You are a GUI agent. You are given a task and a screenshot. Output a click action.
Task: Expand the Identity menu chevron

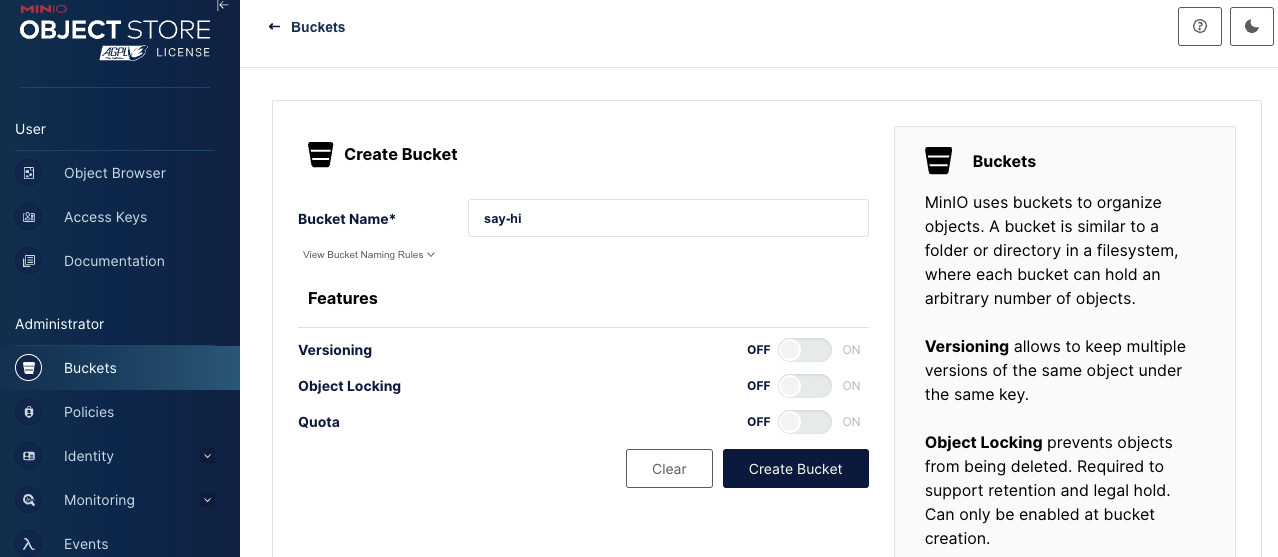tap(208, 456)
